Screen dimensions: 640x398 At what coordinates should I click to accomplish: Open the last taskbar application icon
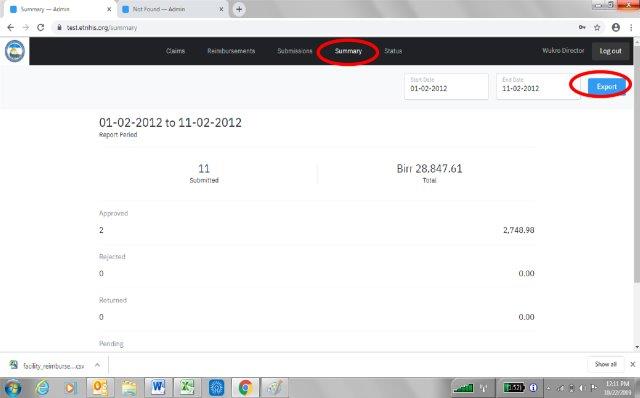point(274,387)
